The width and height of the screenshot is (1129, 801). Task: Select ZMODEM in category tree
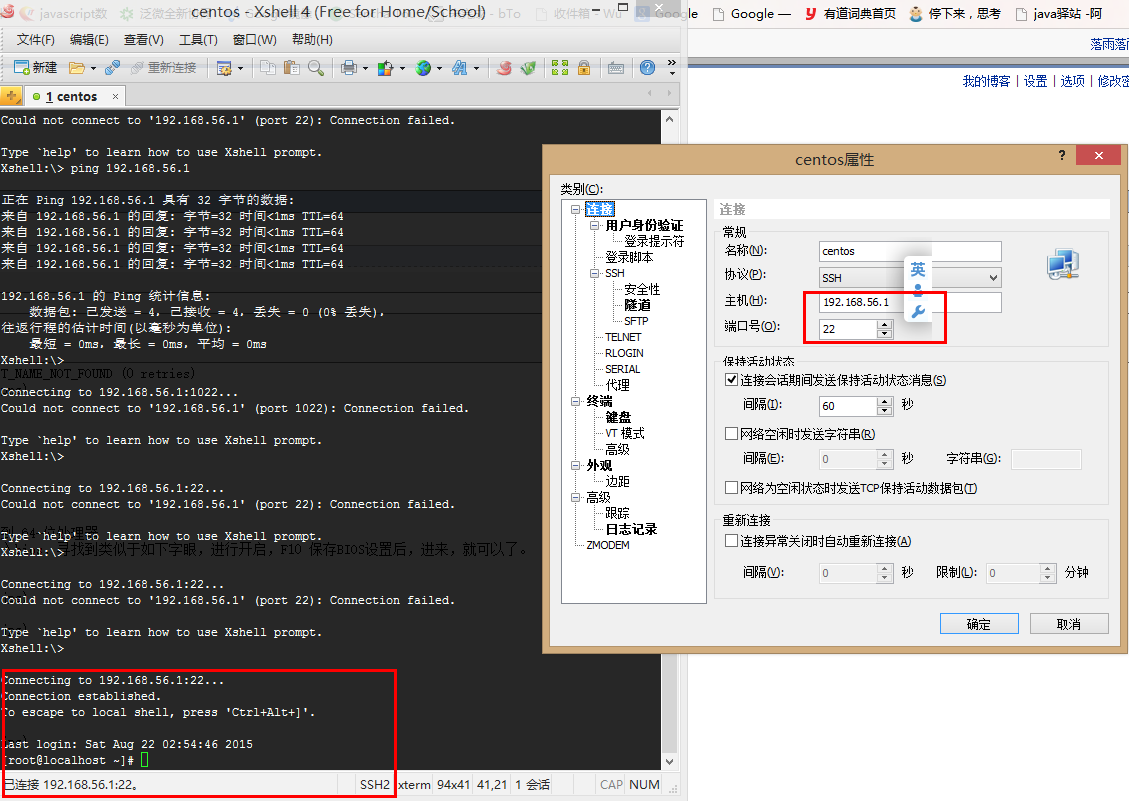pyautogui.click(x=608, y=545)
